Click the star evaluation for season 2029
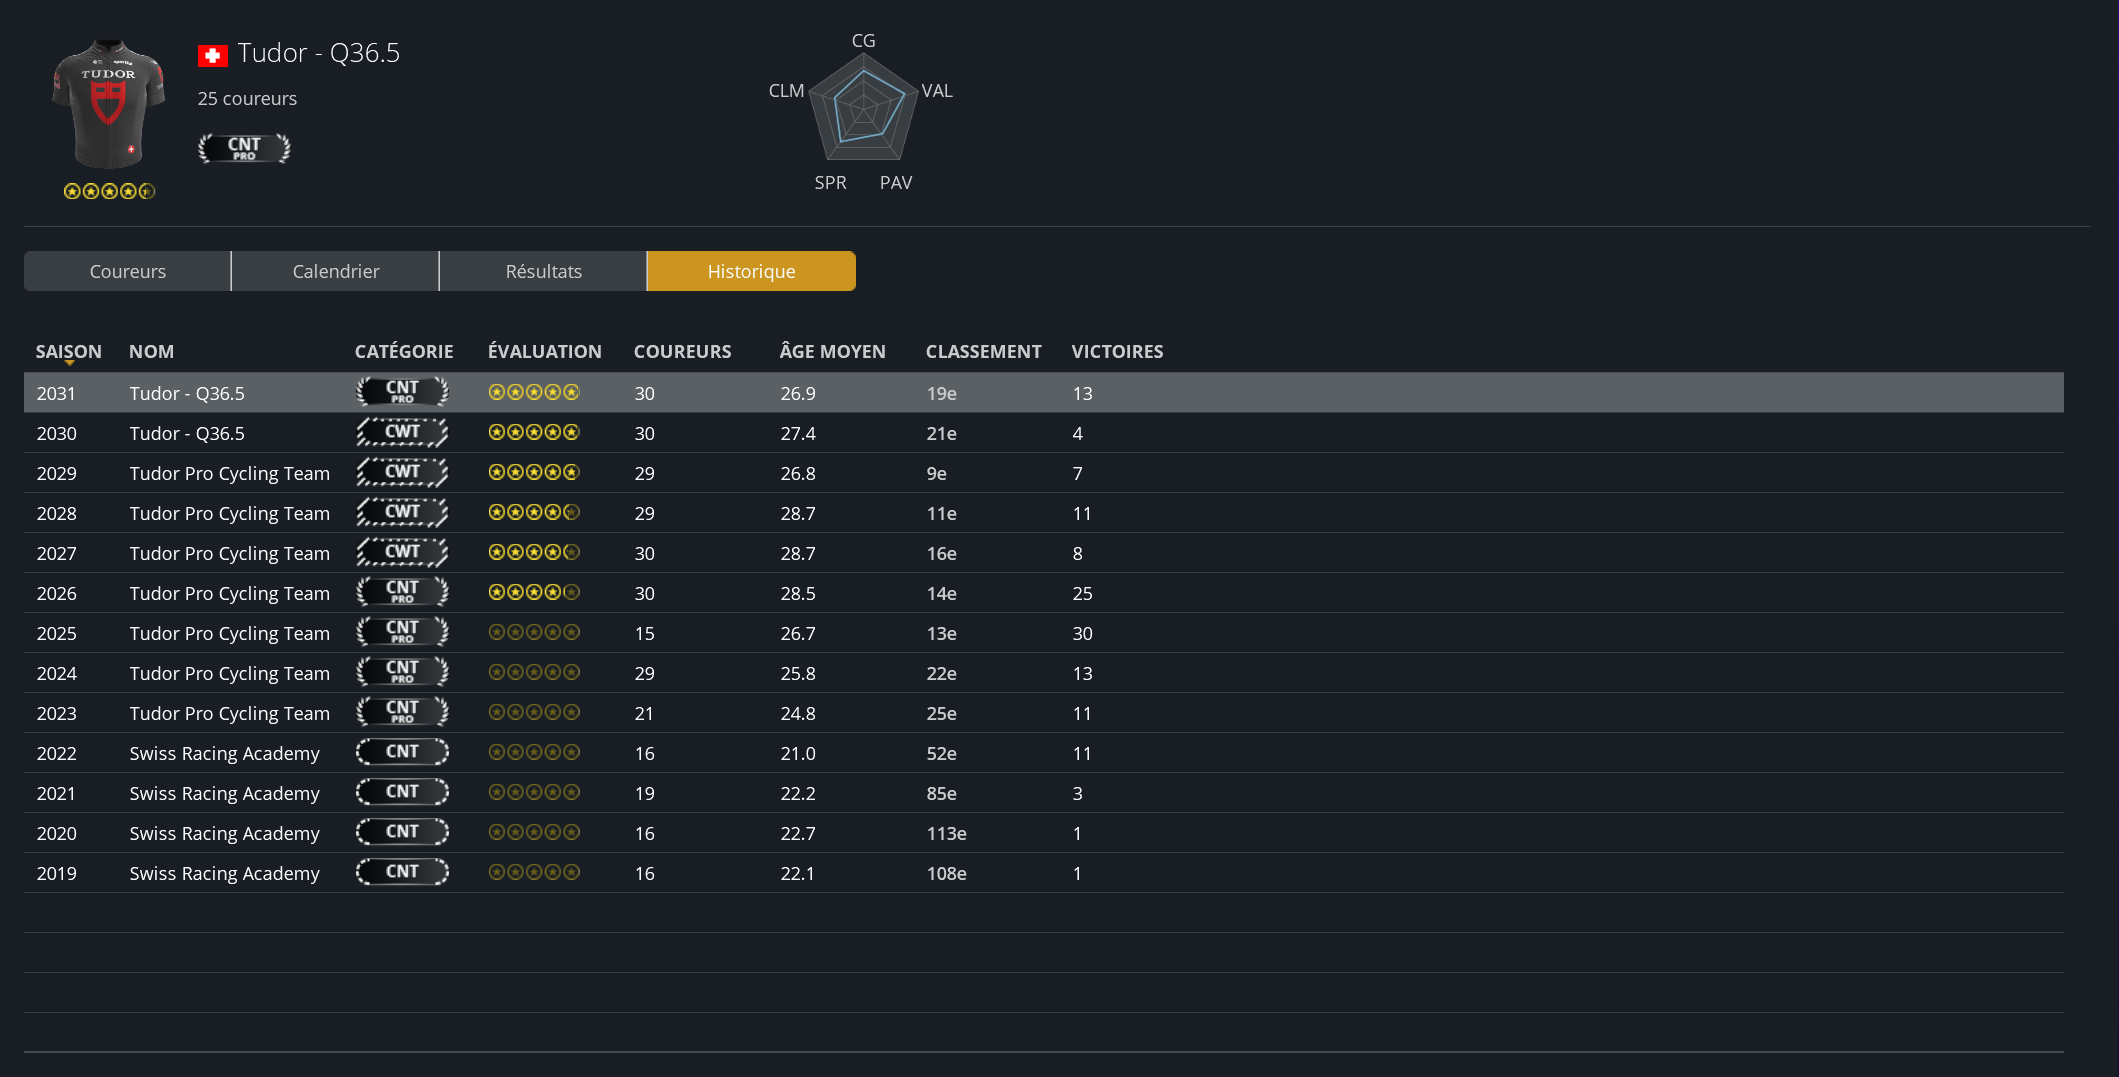2119x1077 pixels. [533, 472]
